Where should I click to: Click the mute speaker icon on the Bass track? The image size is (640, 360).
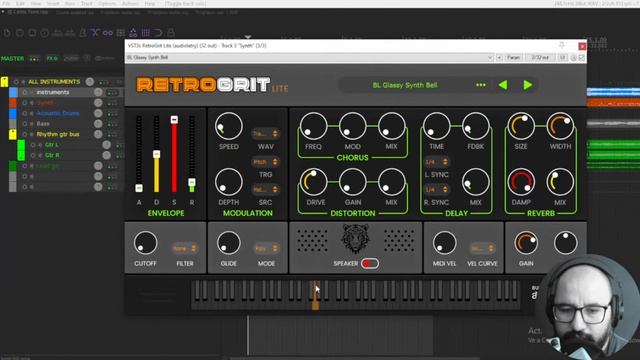coord(31,124)
